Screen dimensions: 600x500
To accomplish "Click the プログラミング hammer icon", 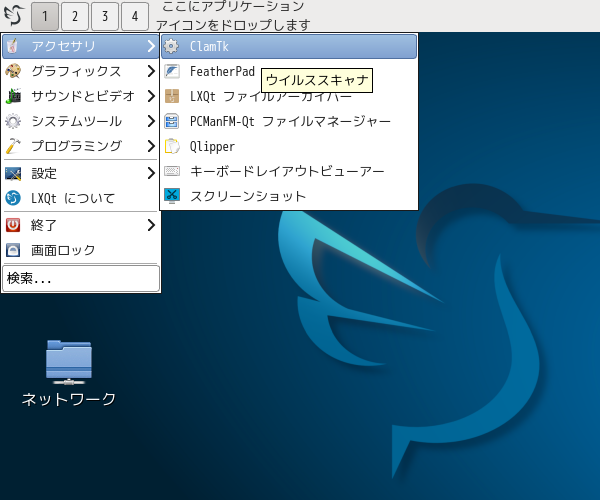I will 13,146.
